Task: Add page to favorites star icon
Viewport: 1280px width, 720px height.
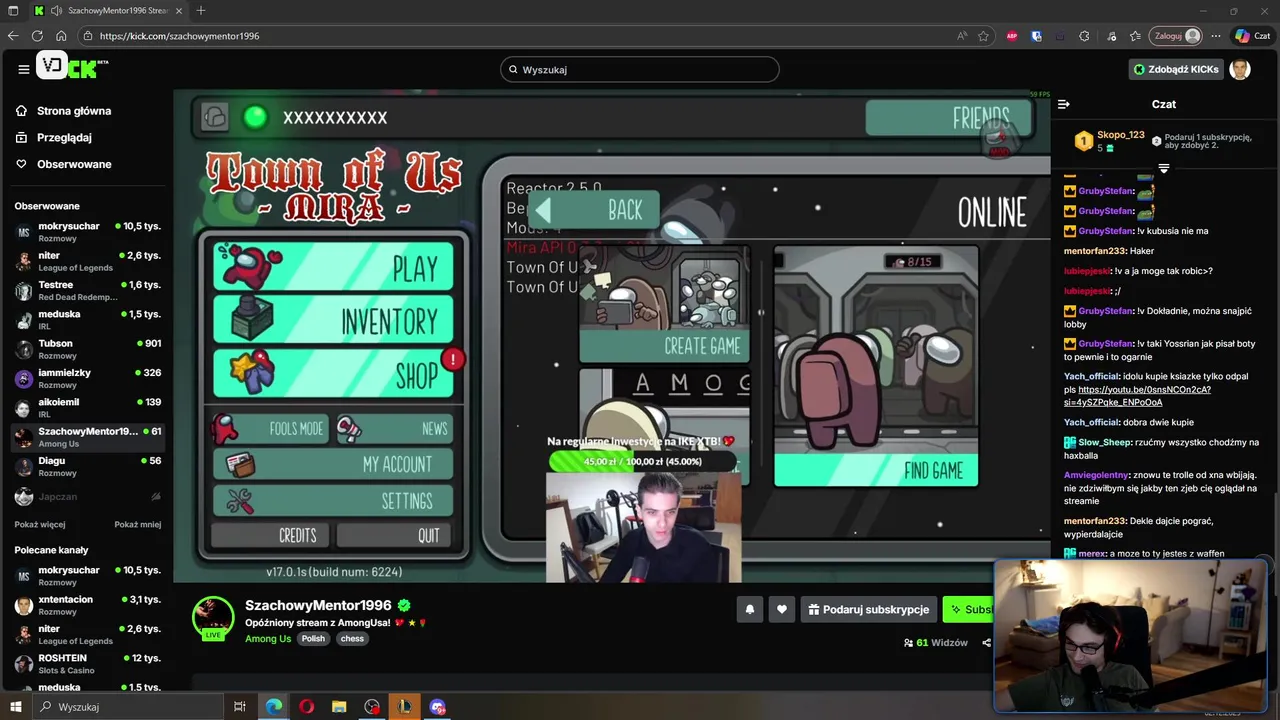Action: pyautogui.click(x=984, y=36)
